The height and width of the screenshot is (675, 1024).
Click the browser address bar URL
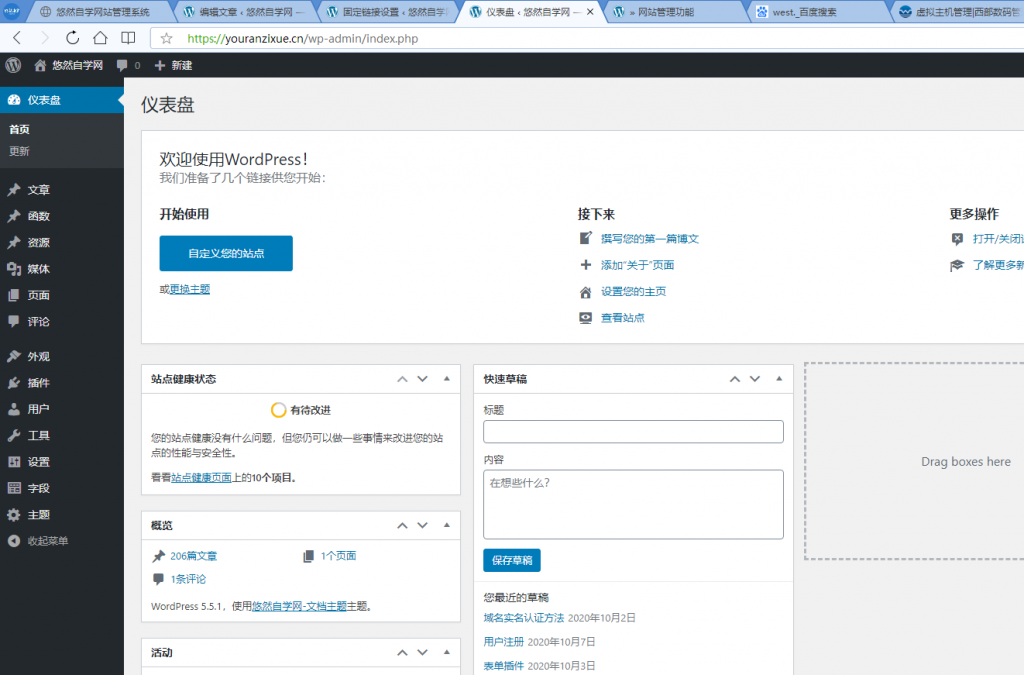click(x=302, y=39)
